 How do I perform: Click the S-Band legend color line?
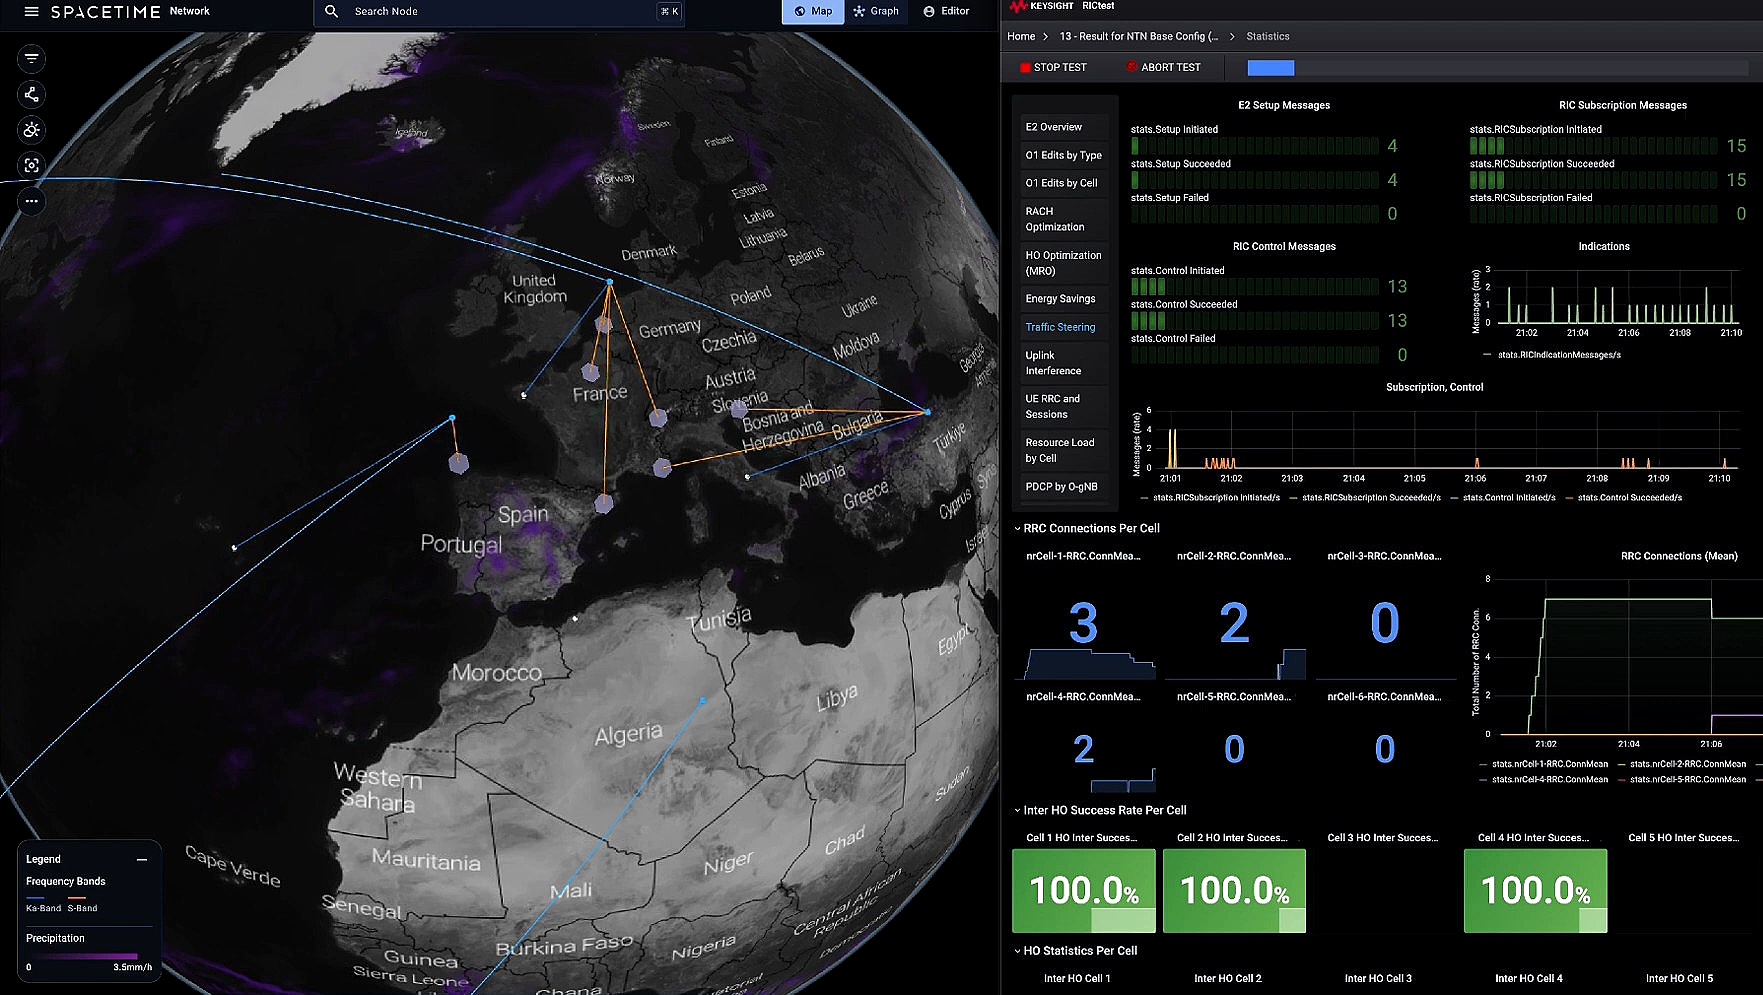point(77,898)
